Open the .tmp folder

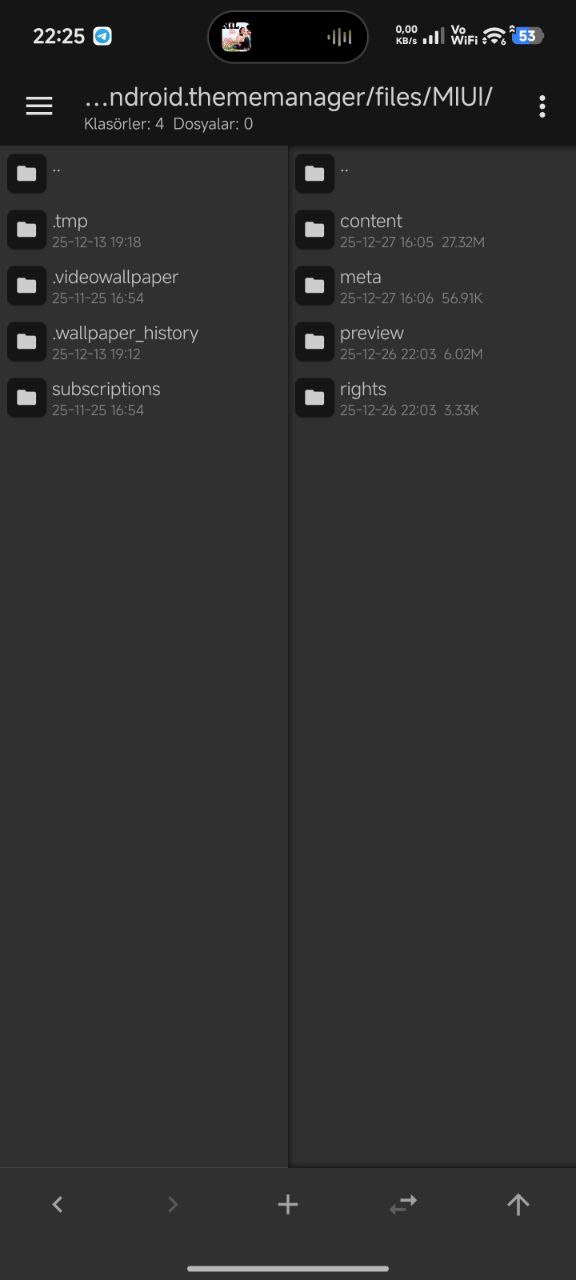[x=144, y=229]
